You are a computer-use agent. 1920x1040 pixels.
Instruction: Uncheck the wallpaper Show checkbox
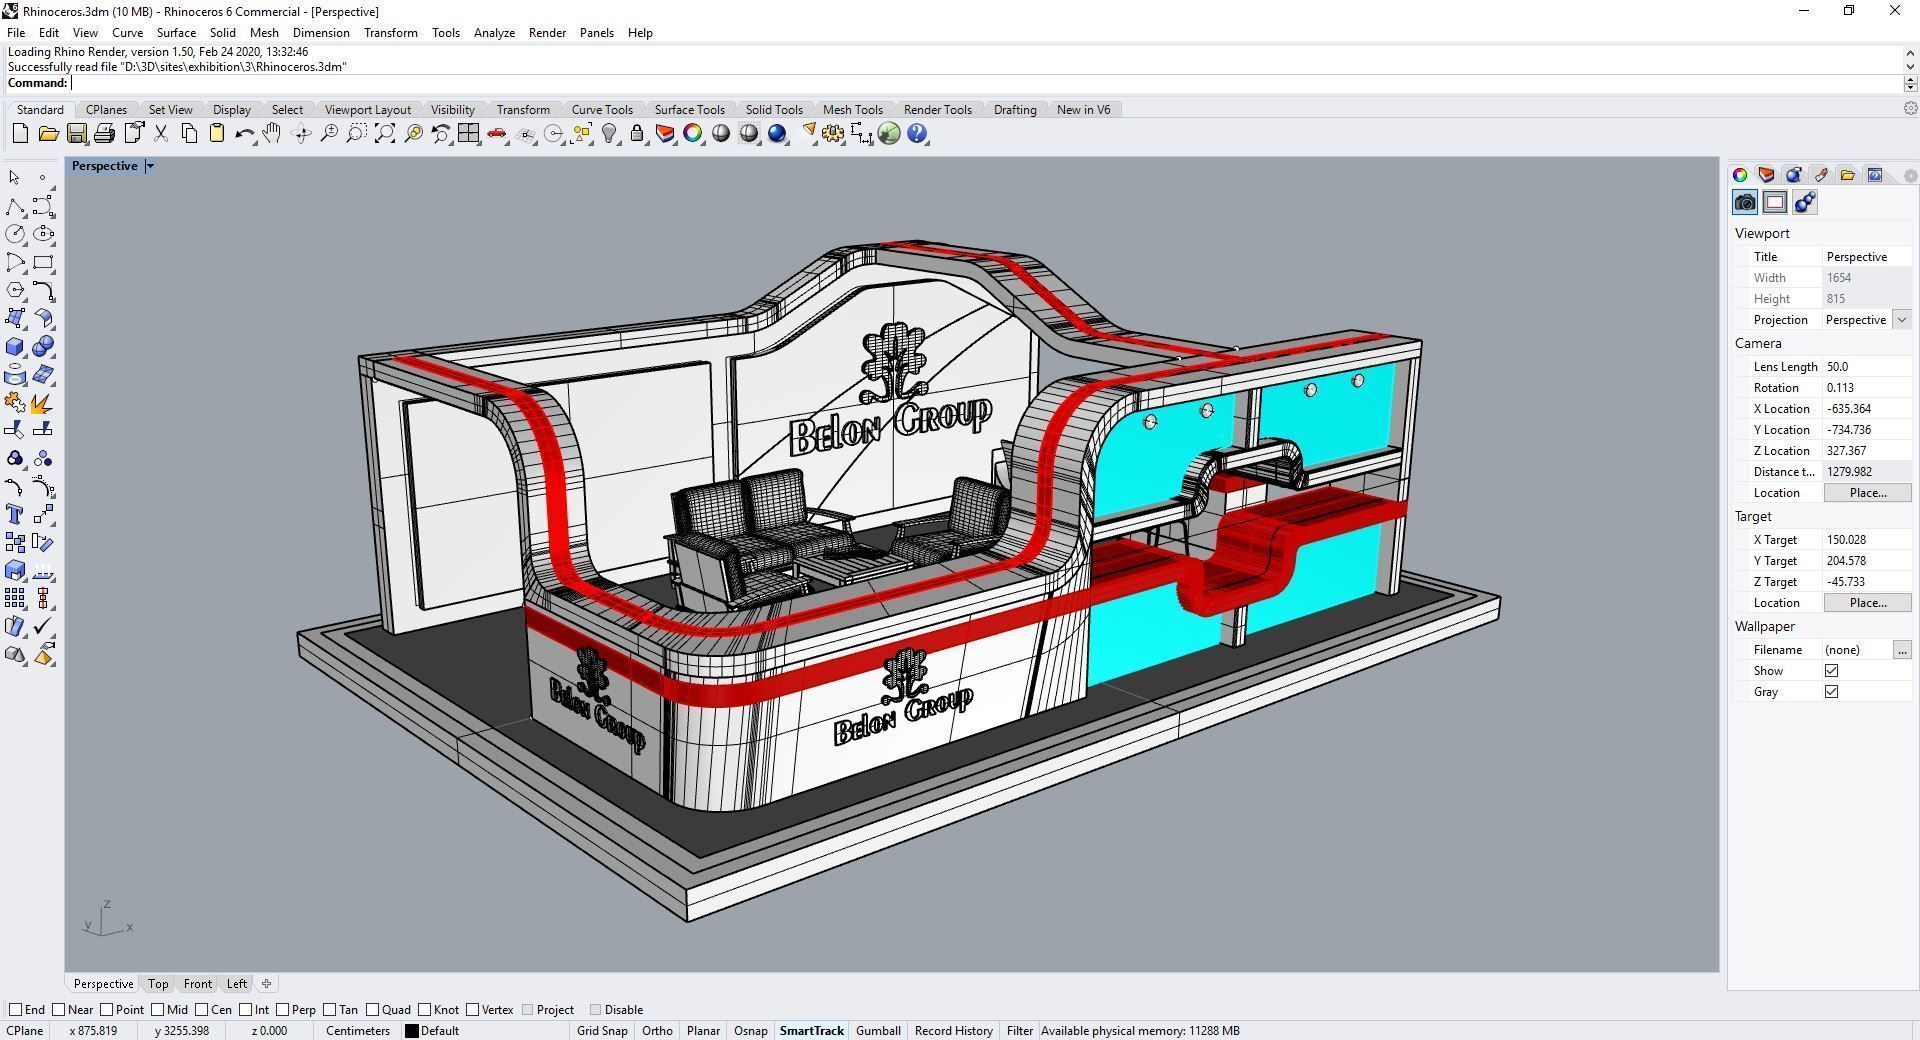(x=1831, y=671)
